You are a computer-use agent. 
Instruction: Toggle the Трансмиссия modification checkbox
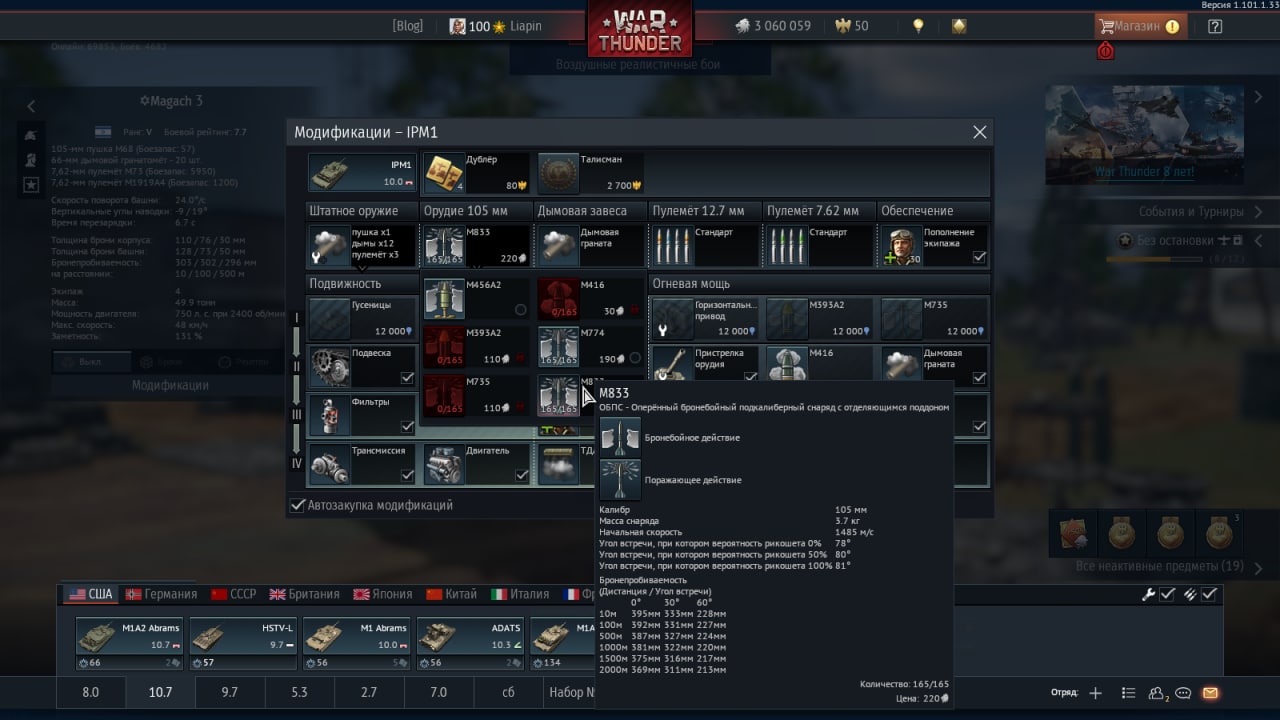pos(407,475)
